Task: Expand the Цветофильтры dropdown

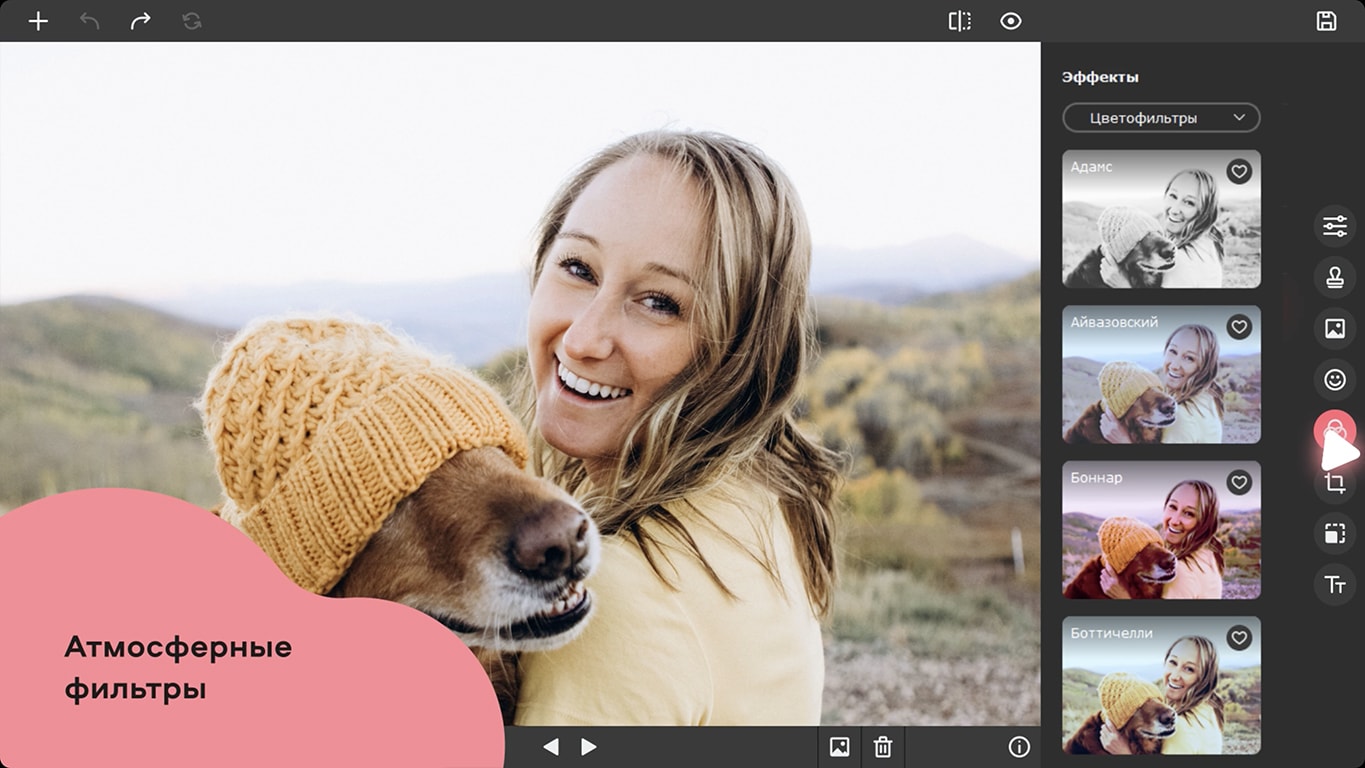Action: pos(1160,118)
